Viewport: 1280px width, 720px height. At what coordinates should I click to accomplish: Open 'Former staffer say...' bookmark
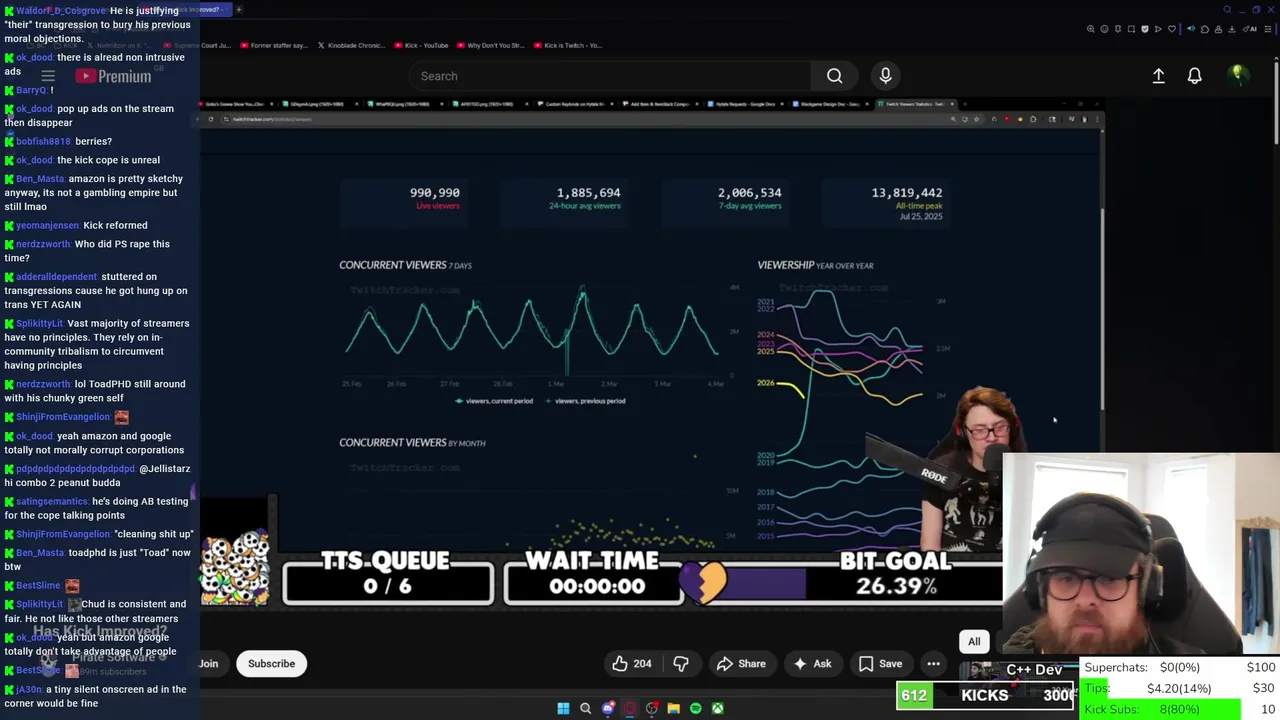(272, 45)
